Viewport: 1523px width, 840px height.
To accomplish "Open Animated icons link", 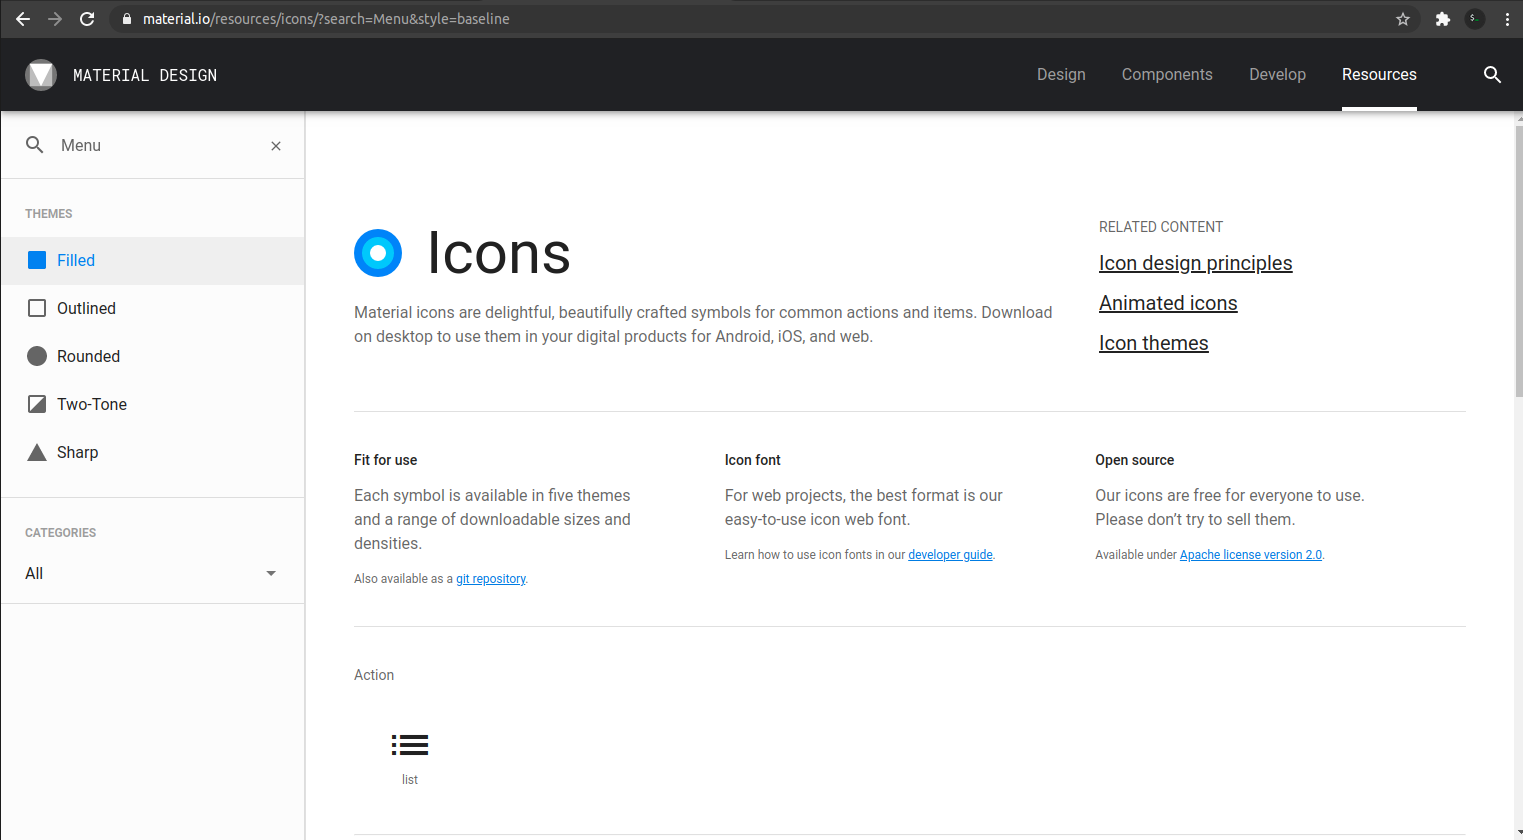I will point(1168,303).
